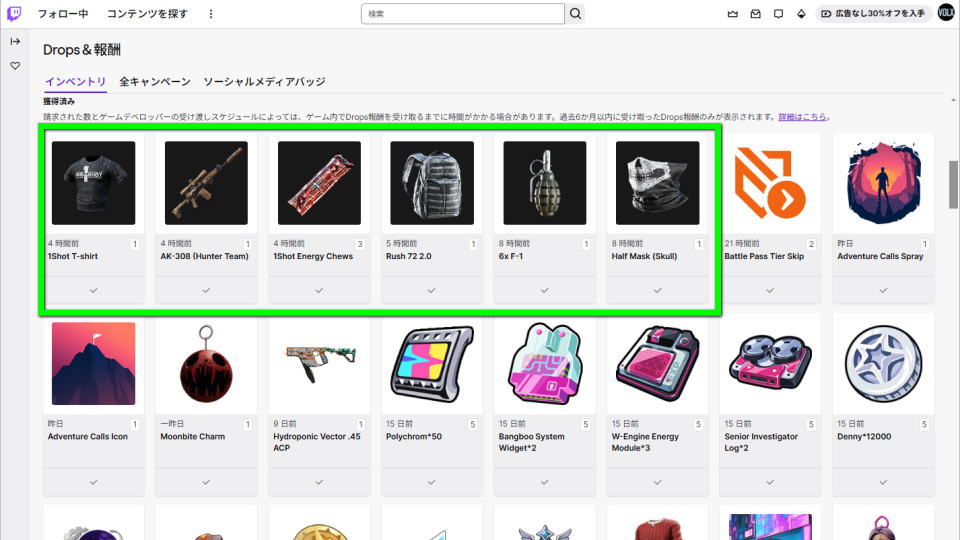Click the page vertical scrollbar thumb
This screenshot has height=540, width=960.
(953, 184)
